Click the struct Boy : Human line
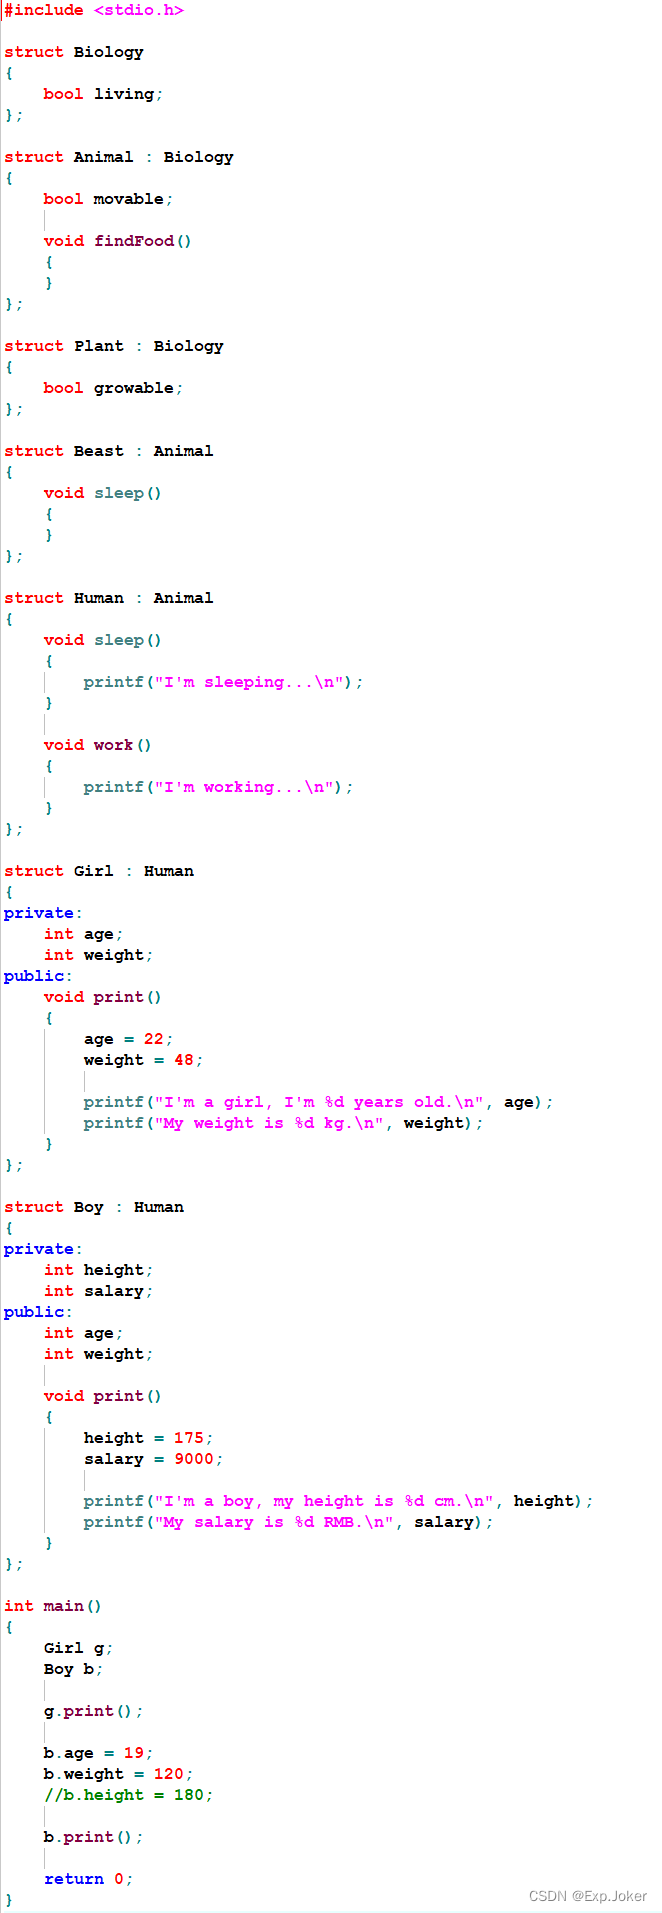Viewport: 662px width, 1913px height. (x=94, y=1207)
